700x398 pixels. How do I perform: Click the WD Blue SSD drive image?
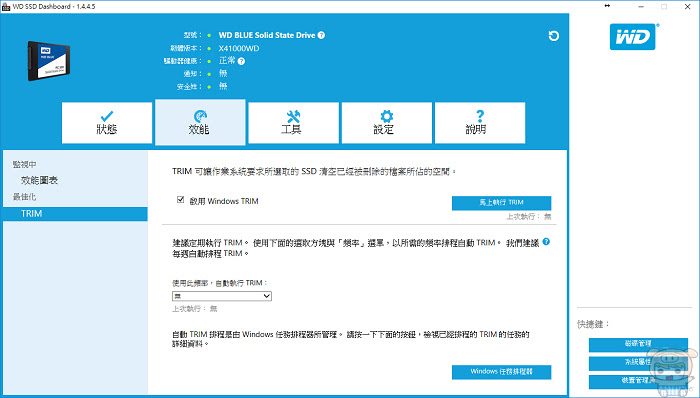click(49, 61)
